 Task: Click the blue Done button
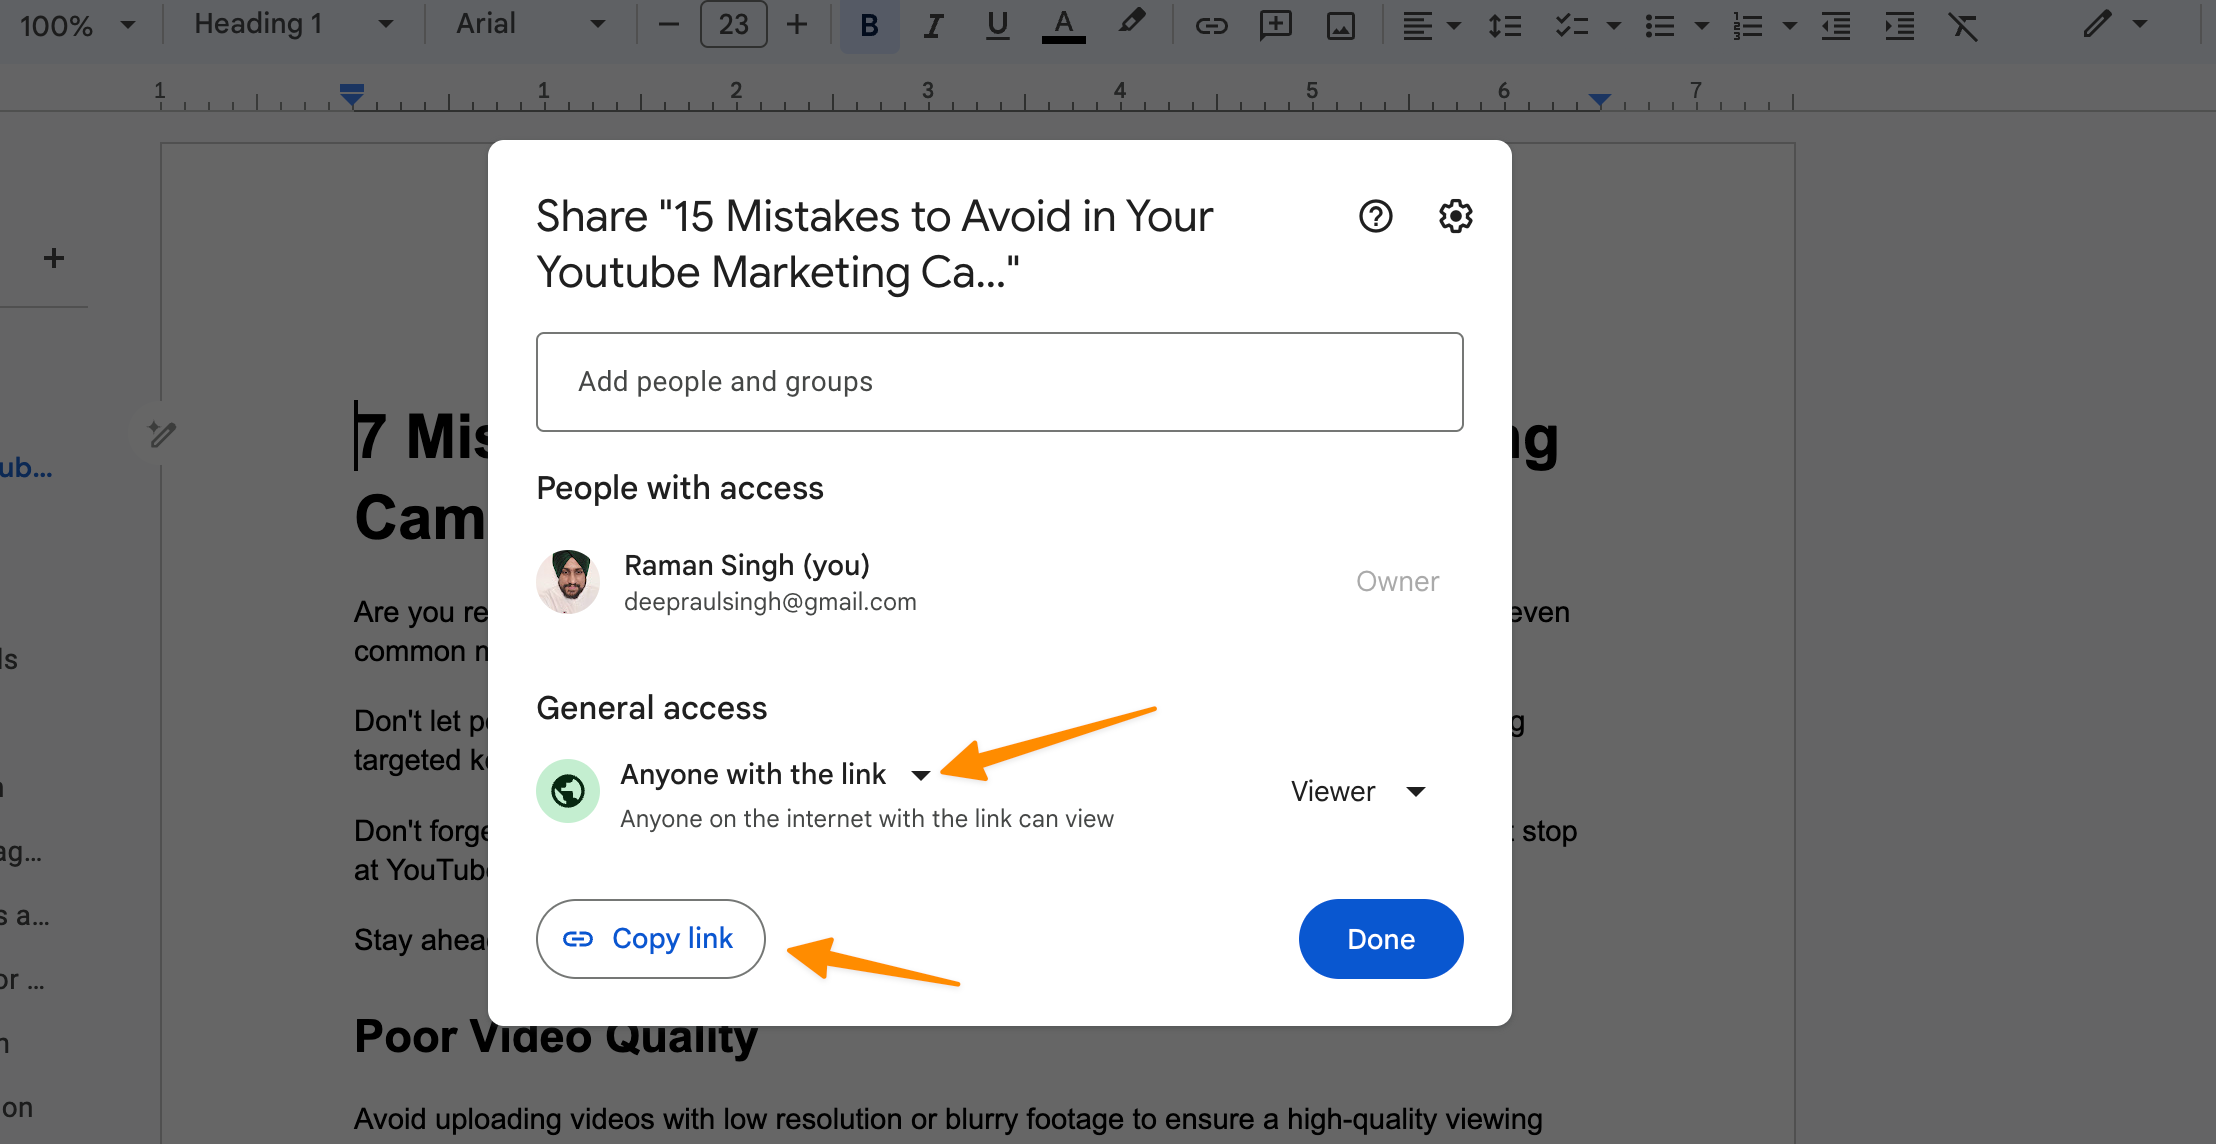[1380, 939]
